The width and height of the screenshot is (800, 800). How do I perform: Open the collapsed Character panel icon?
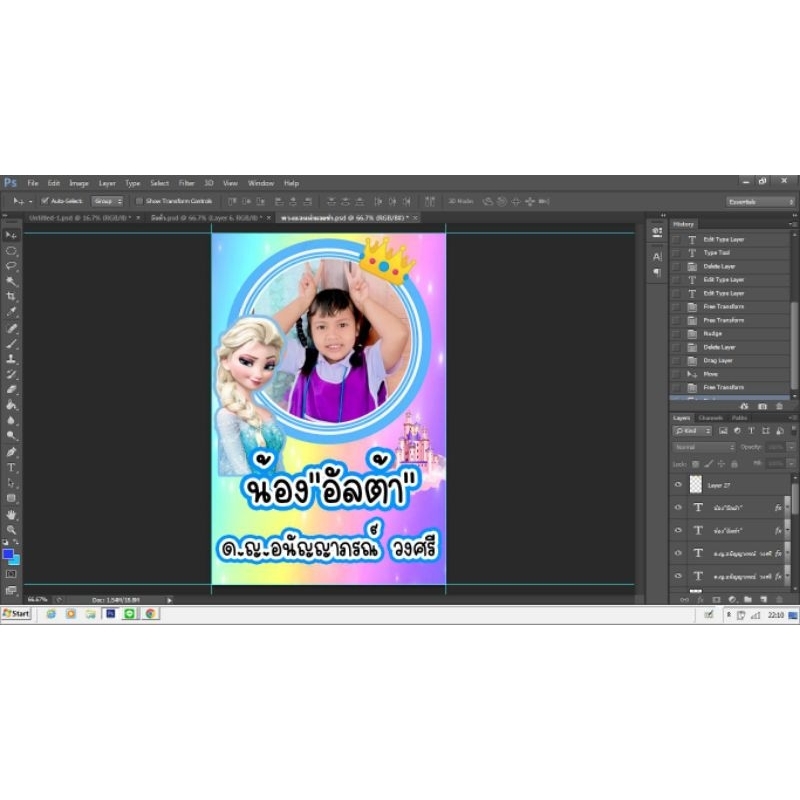[x=657, y=256]
